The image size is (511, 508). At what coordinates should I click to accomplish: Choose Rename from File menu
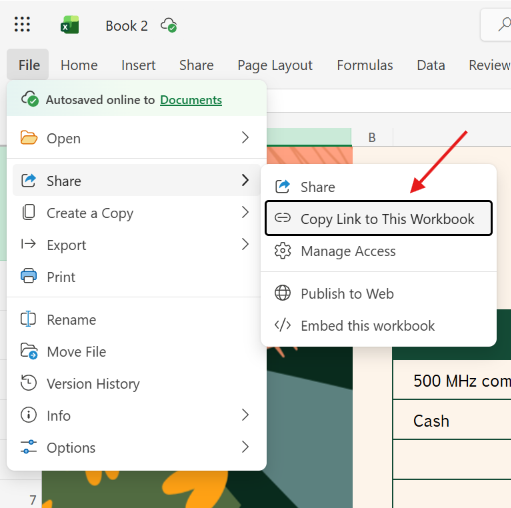137,319
